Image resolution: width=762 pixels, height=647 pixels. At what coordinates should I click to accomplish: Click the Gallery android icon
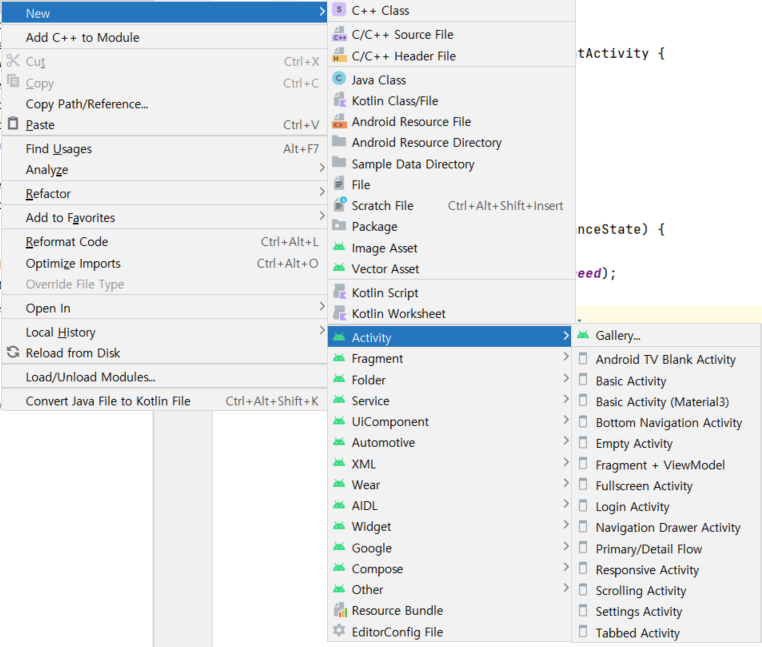[583, 334]
